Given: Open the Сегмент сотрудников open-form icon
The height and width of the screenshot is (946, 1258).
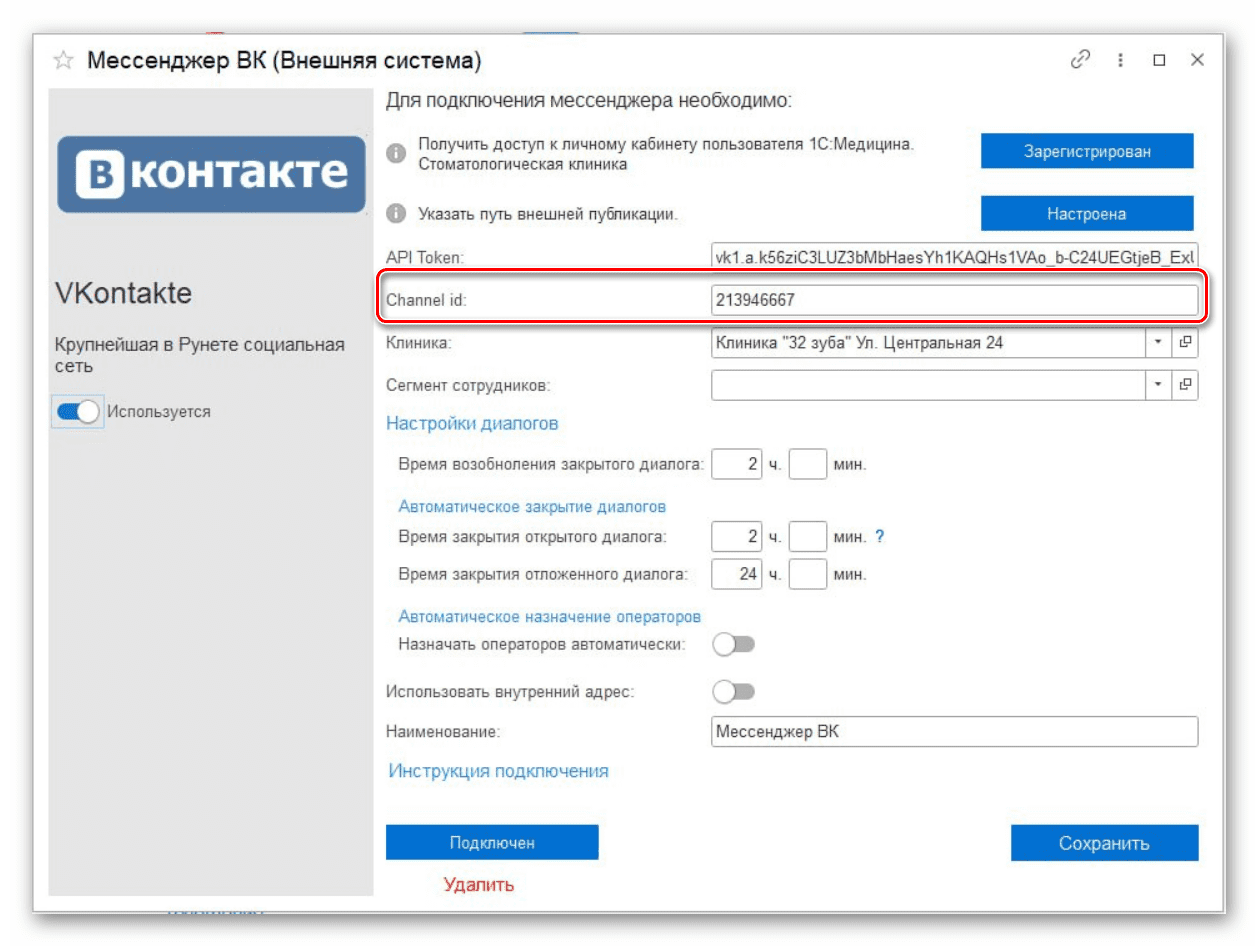Looking at the screenshot, I should (1185, 384).
